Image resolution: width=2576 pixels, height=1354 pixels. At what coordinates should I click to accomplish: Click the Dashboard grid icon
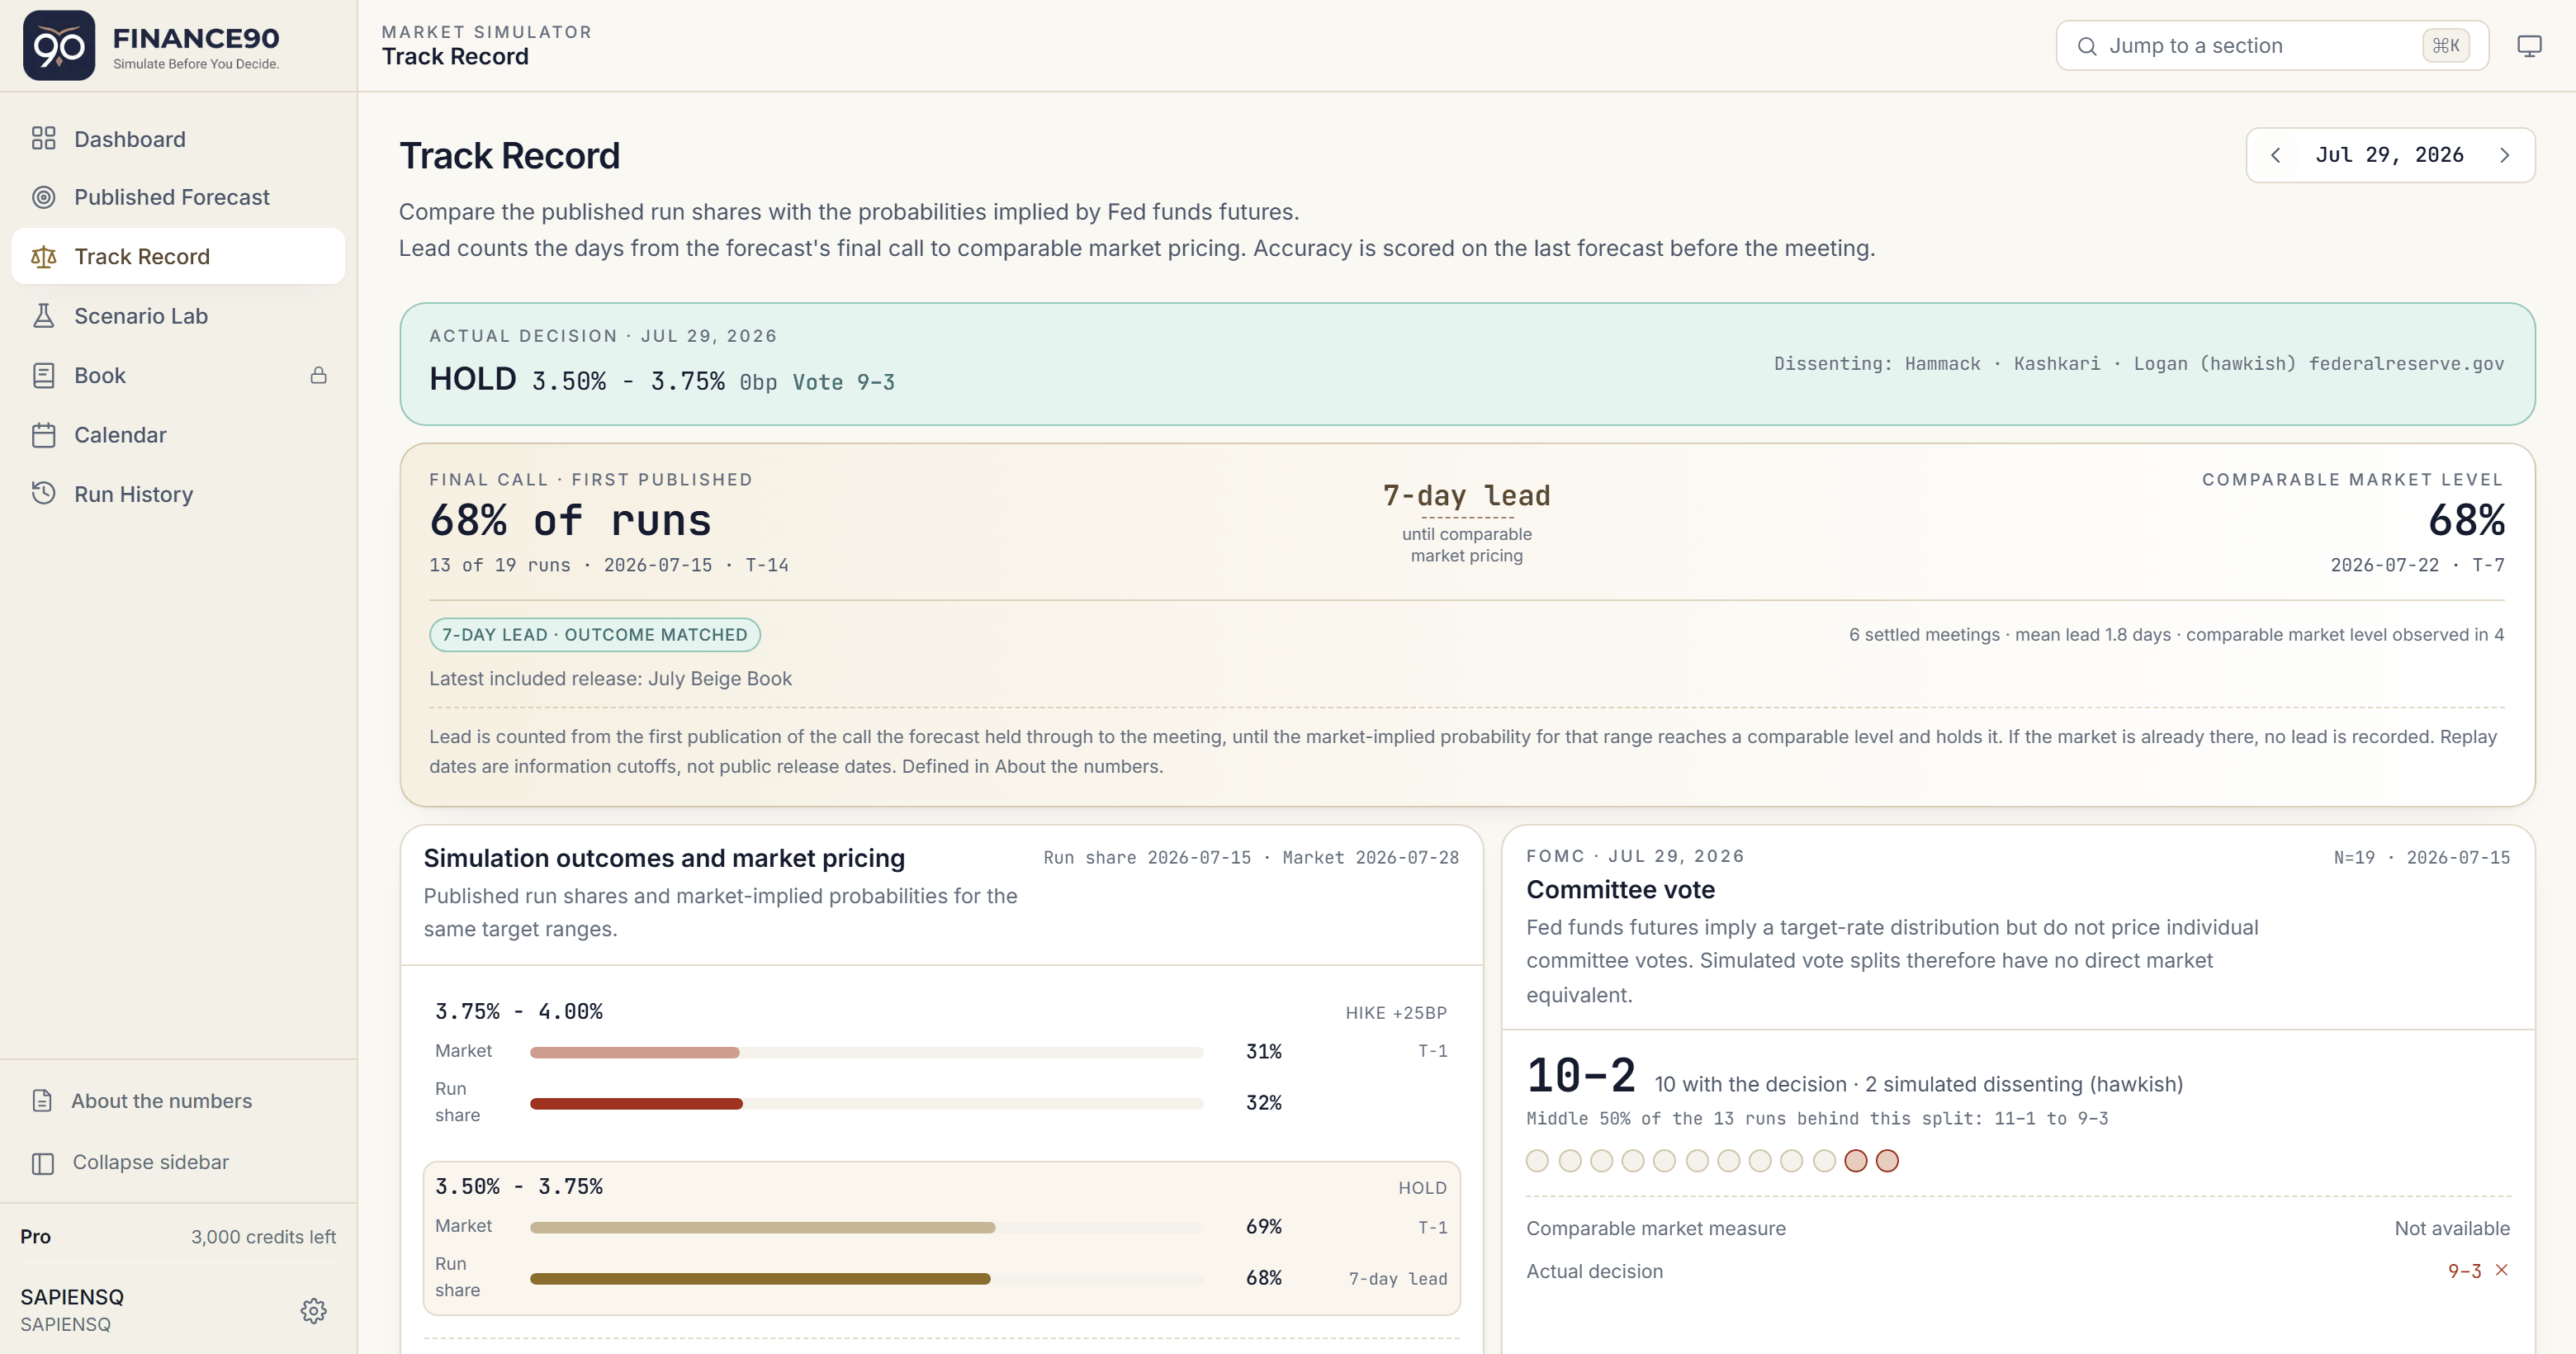43,139
